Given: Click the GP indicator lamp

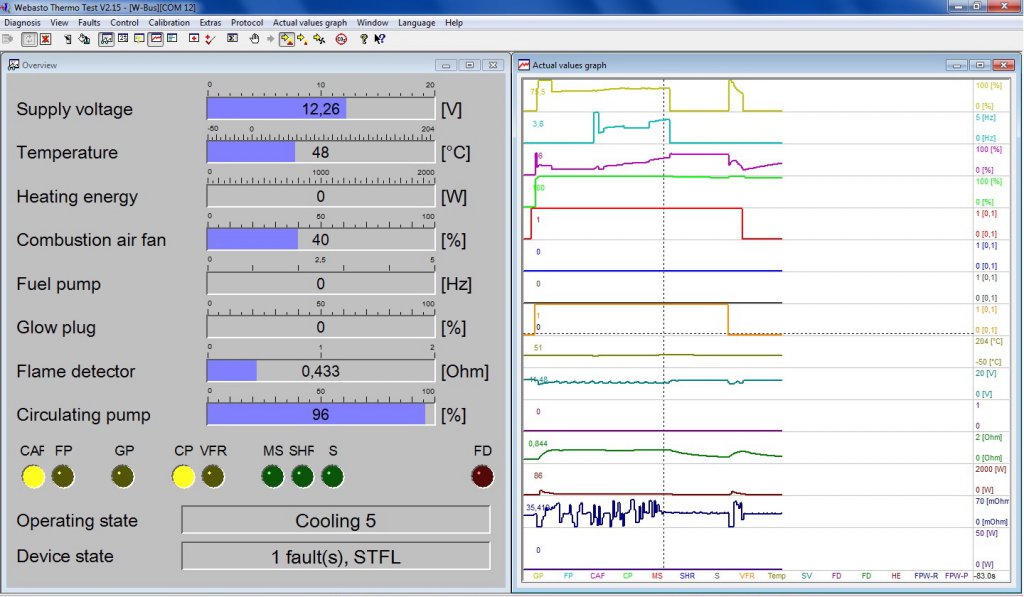Looking at the screenshot, I should tap(123, 477).
